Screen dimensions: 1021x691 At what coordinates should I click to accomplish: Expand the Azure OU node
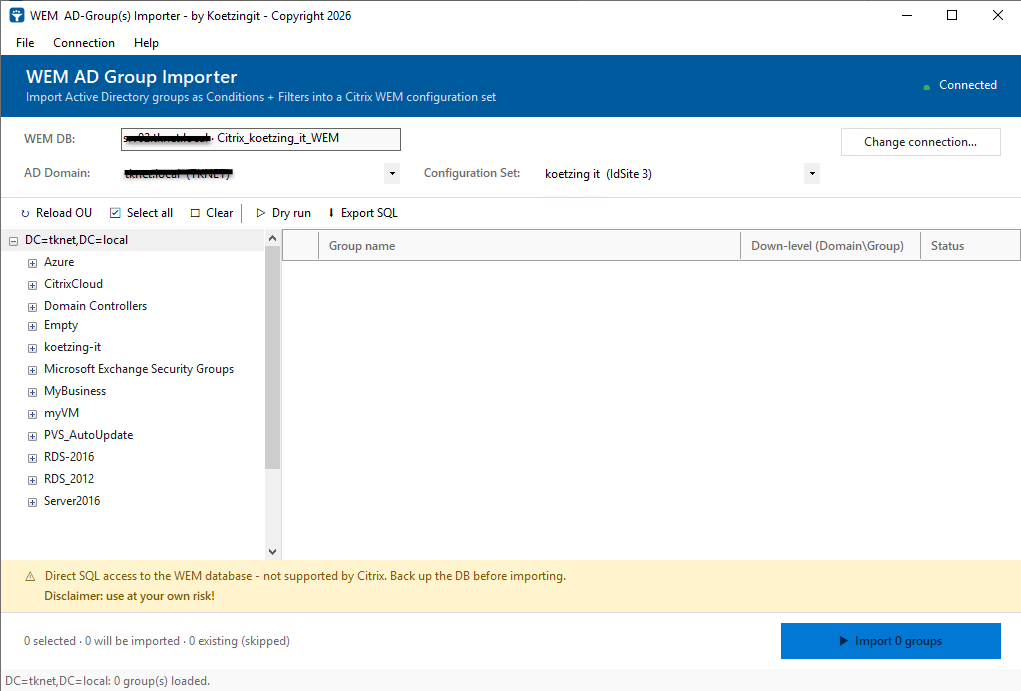tap(32, 263)
